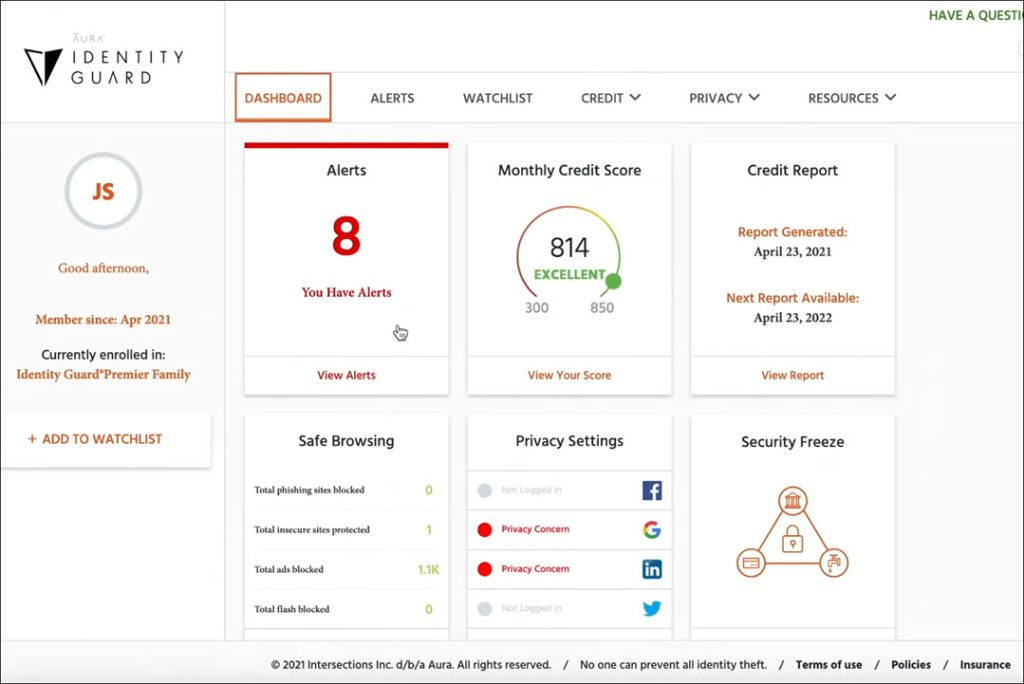1024x684 pixels.
Task: Click the Identity Guard Premier Family plan
Action: [103, 374]
